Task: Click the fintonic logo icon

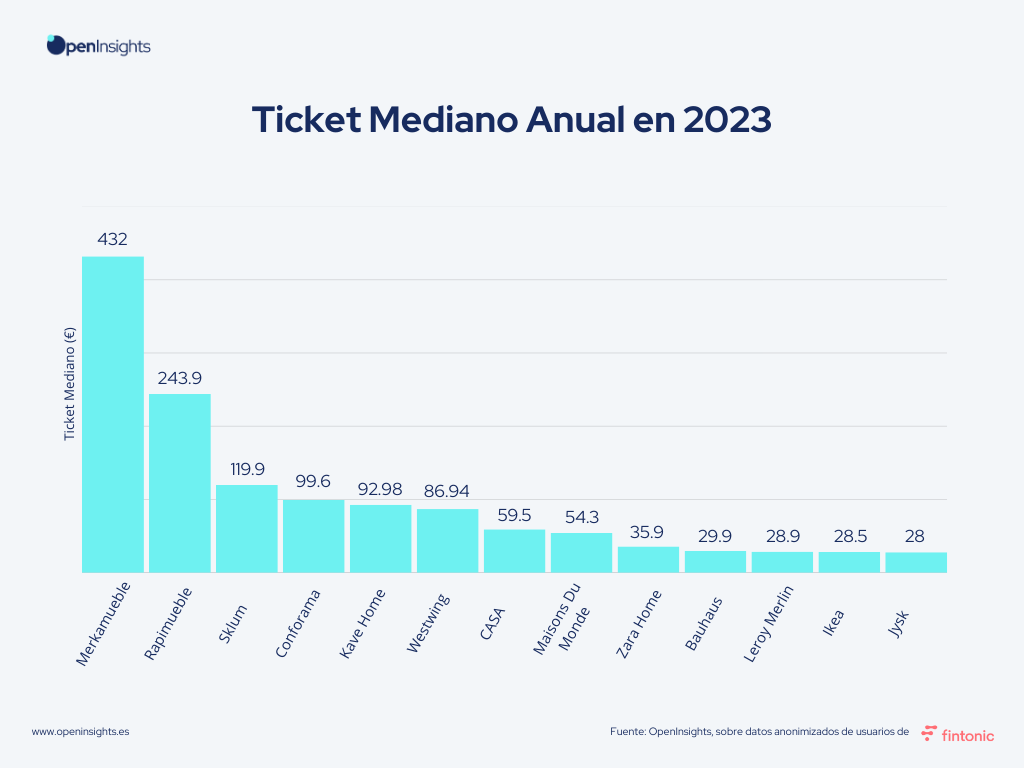Action: pos(929,733)
